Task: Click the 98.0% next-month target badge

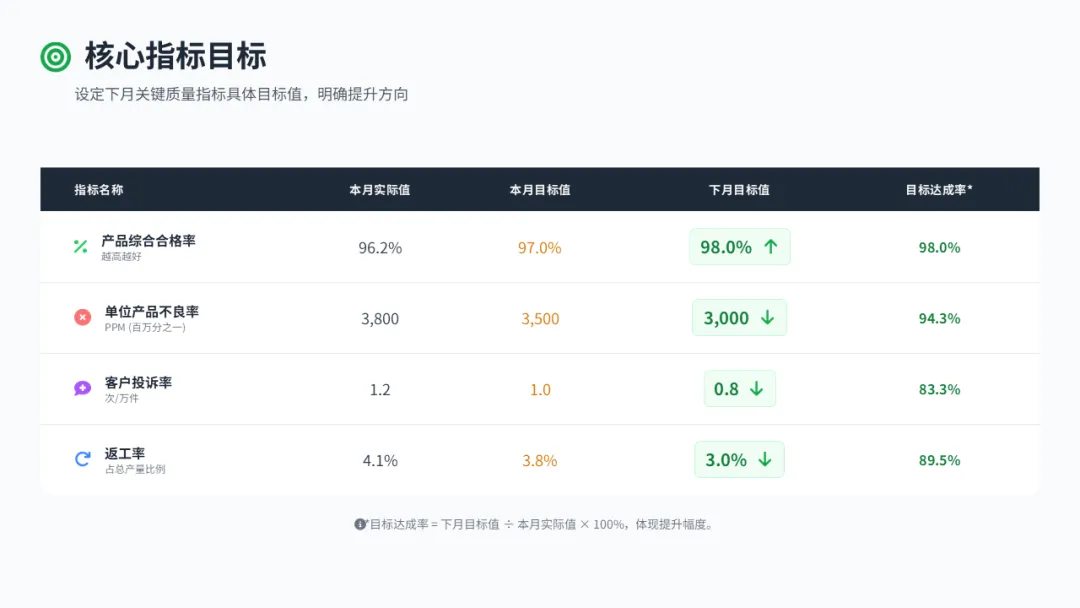Action: click(x=740, y=247)
